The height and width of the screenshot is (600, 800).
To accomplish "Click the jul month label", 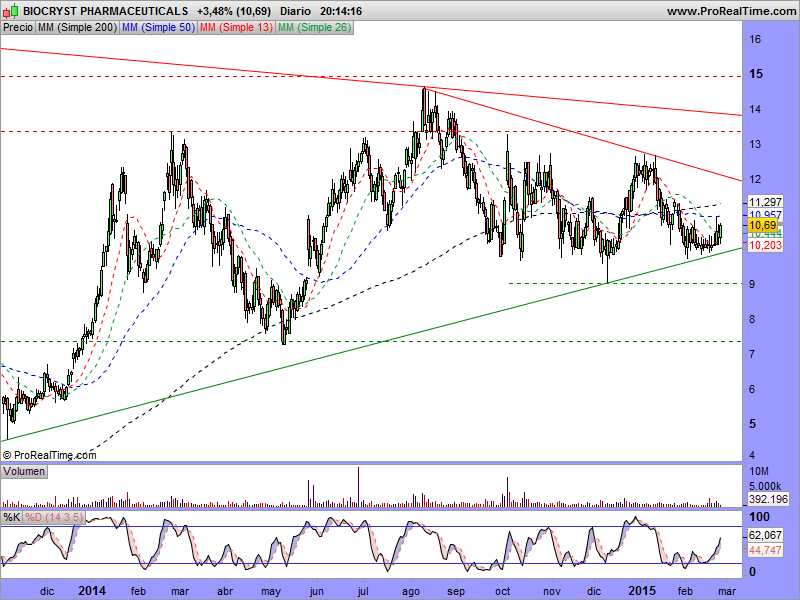I will (x=363, y=591).
